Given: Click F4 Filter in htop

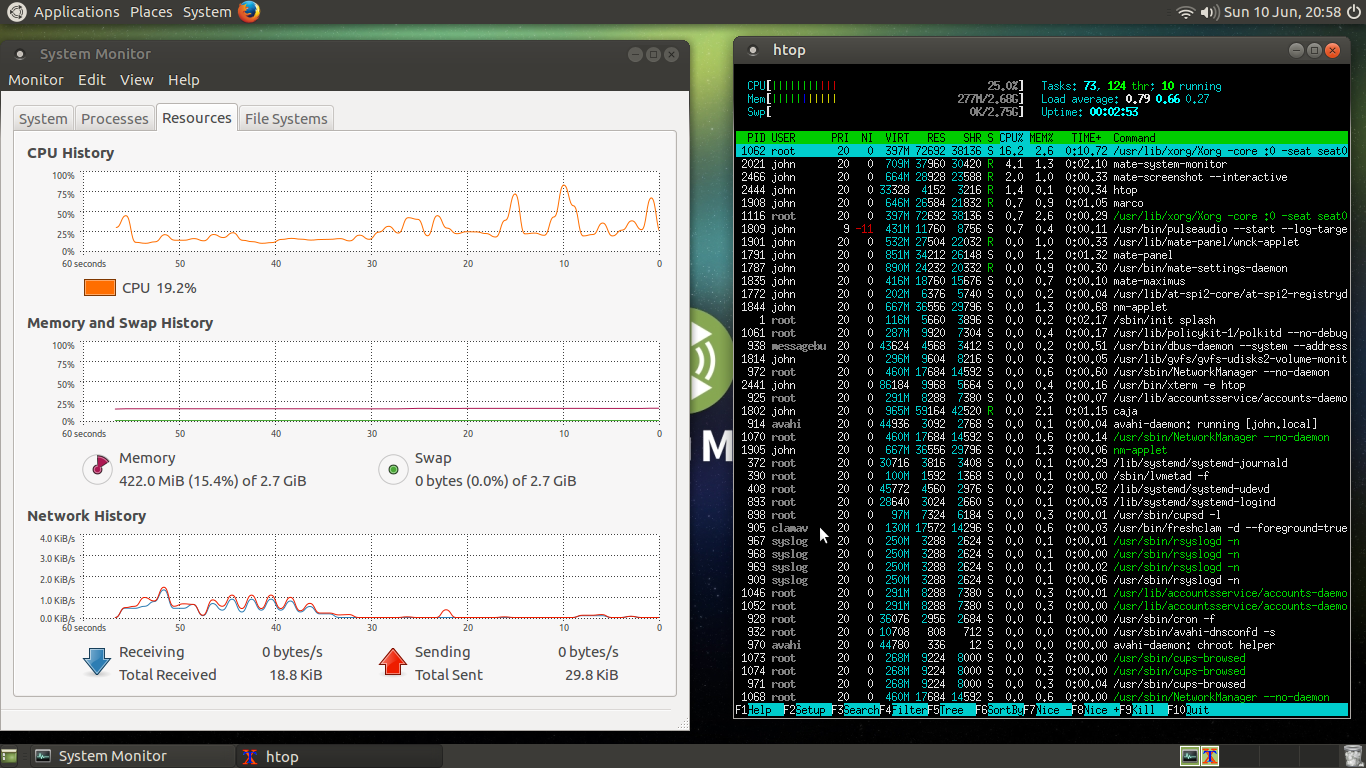Looking at the screenshot, I should pos(903,710).
